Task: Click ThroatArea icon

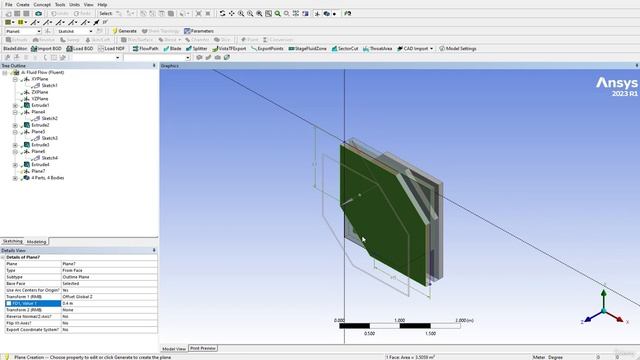Action: click(377, 49)
